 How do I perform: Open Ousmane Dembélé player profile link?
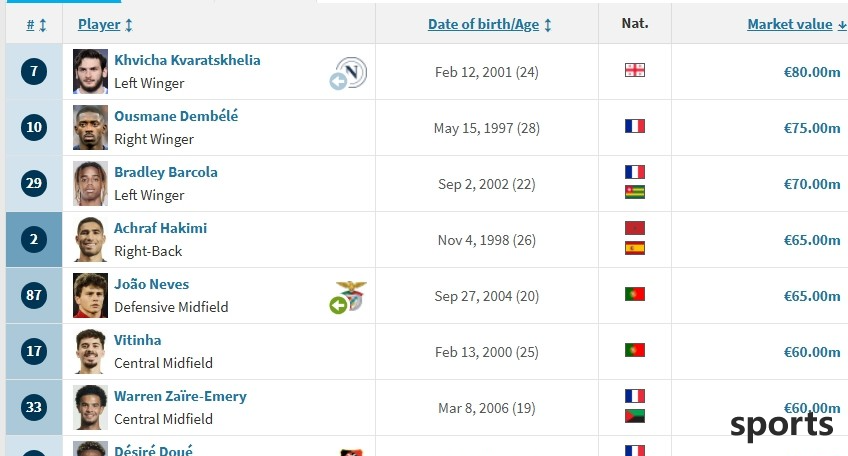pos(176,116)
